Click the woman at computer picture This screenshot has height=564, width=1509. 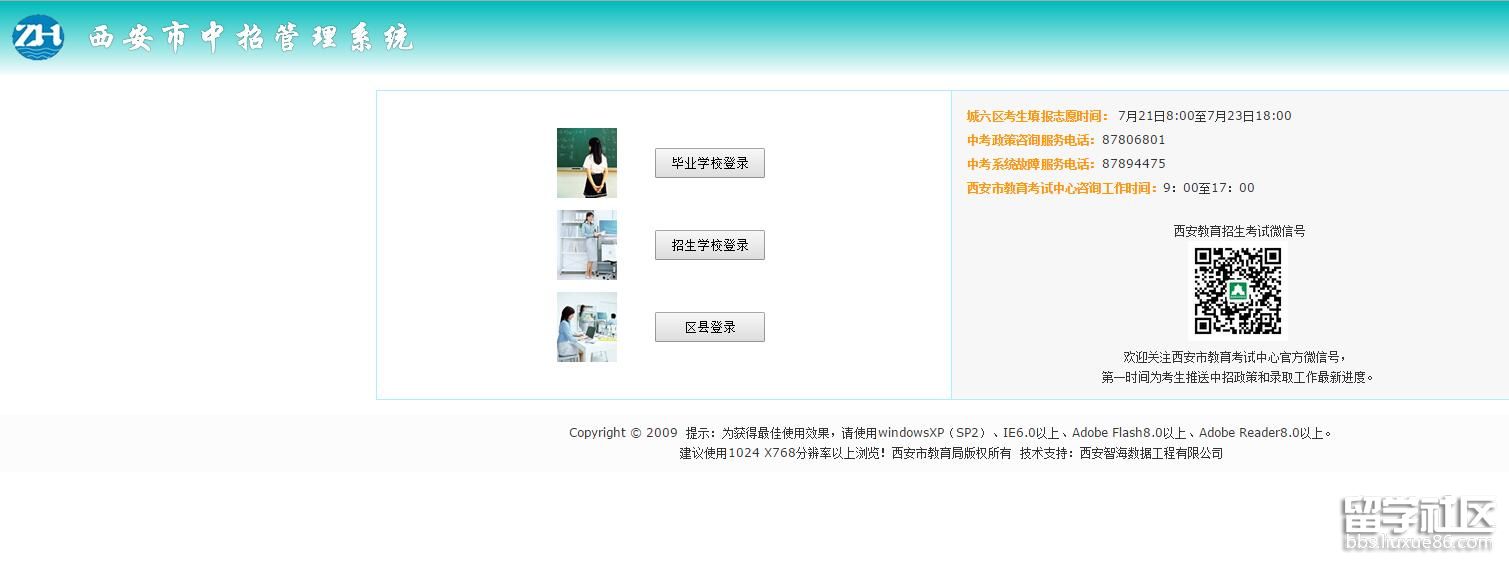[587, 327]
